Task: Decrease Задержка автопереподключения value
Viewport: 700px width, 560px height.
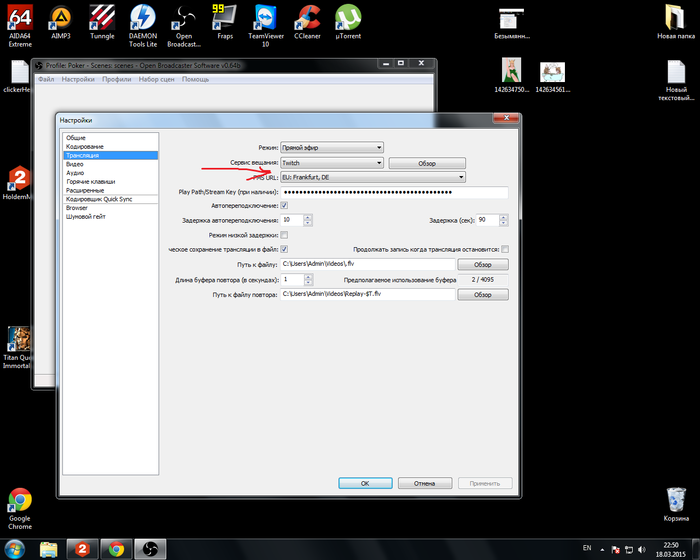Action: click(x=308, y=223)
